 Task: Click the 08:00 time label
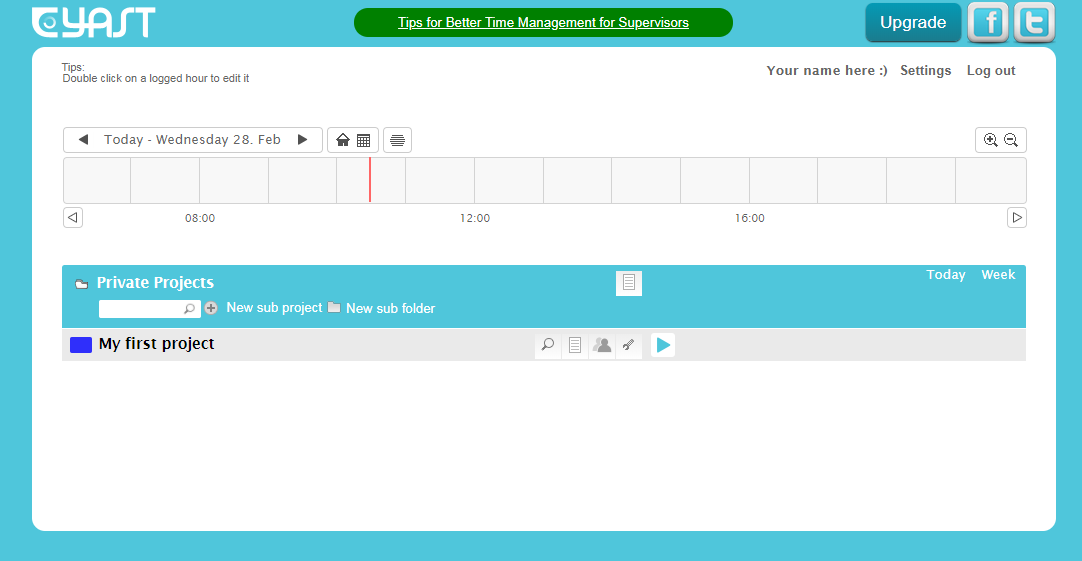(200, 218)
